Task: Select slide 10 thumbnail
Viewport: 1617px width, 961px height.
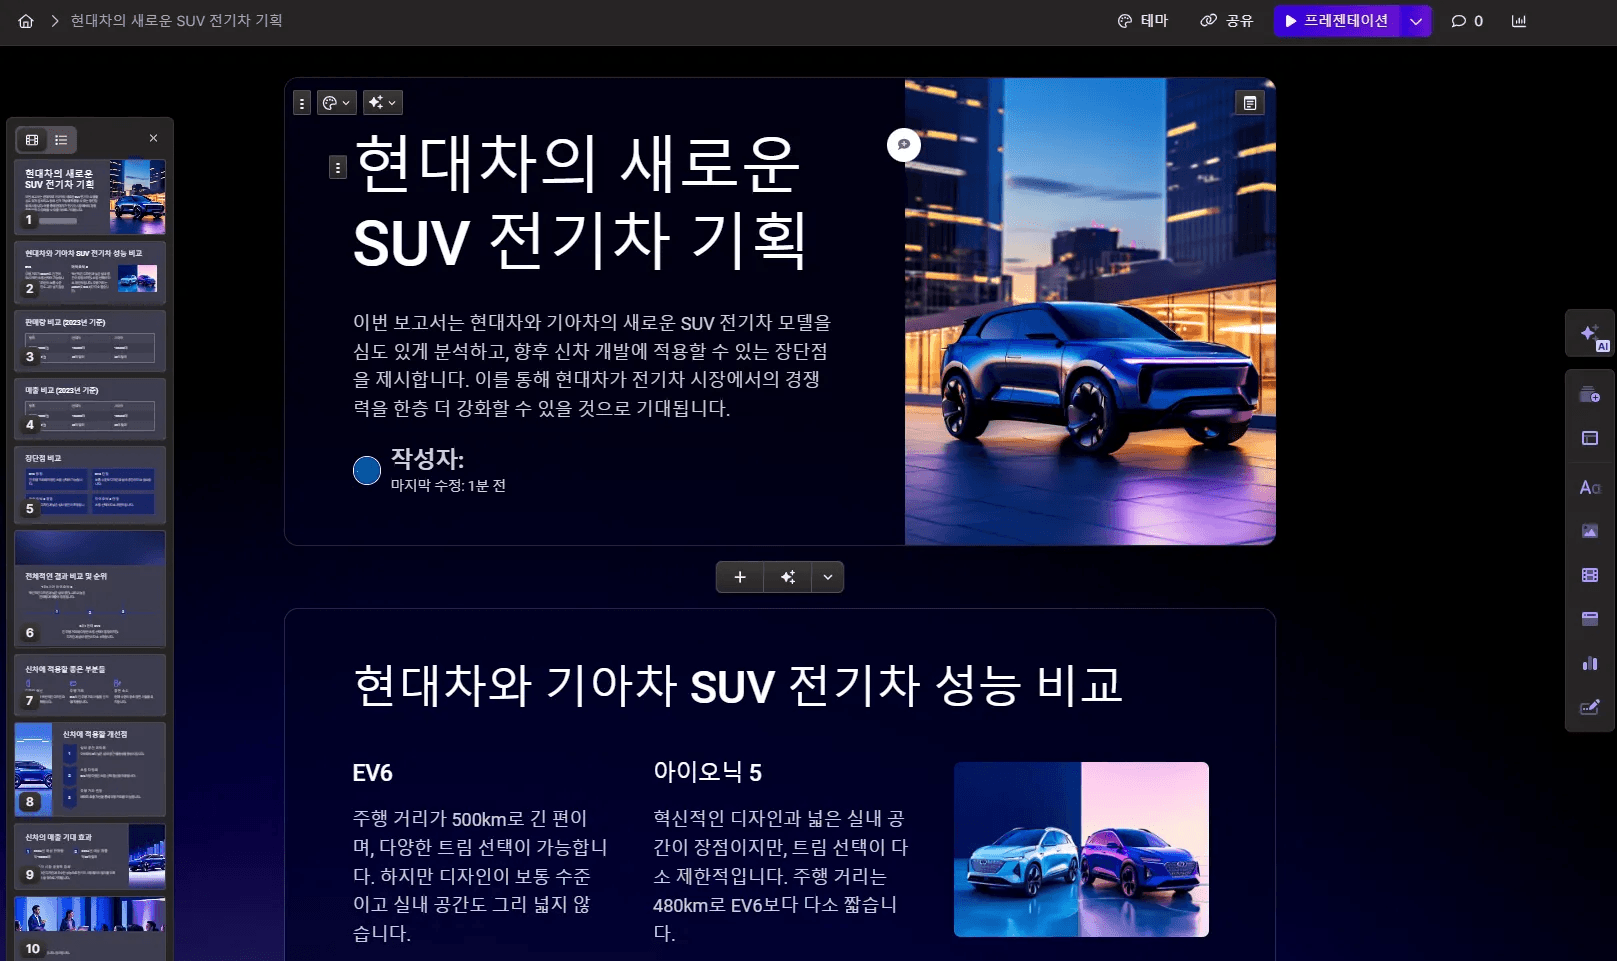Action: pos(90,928)
